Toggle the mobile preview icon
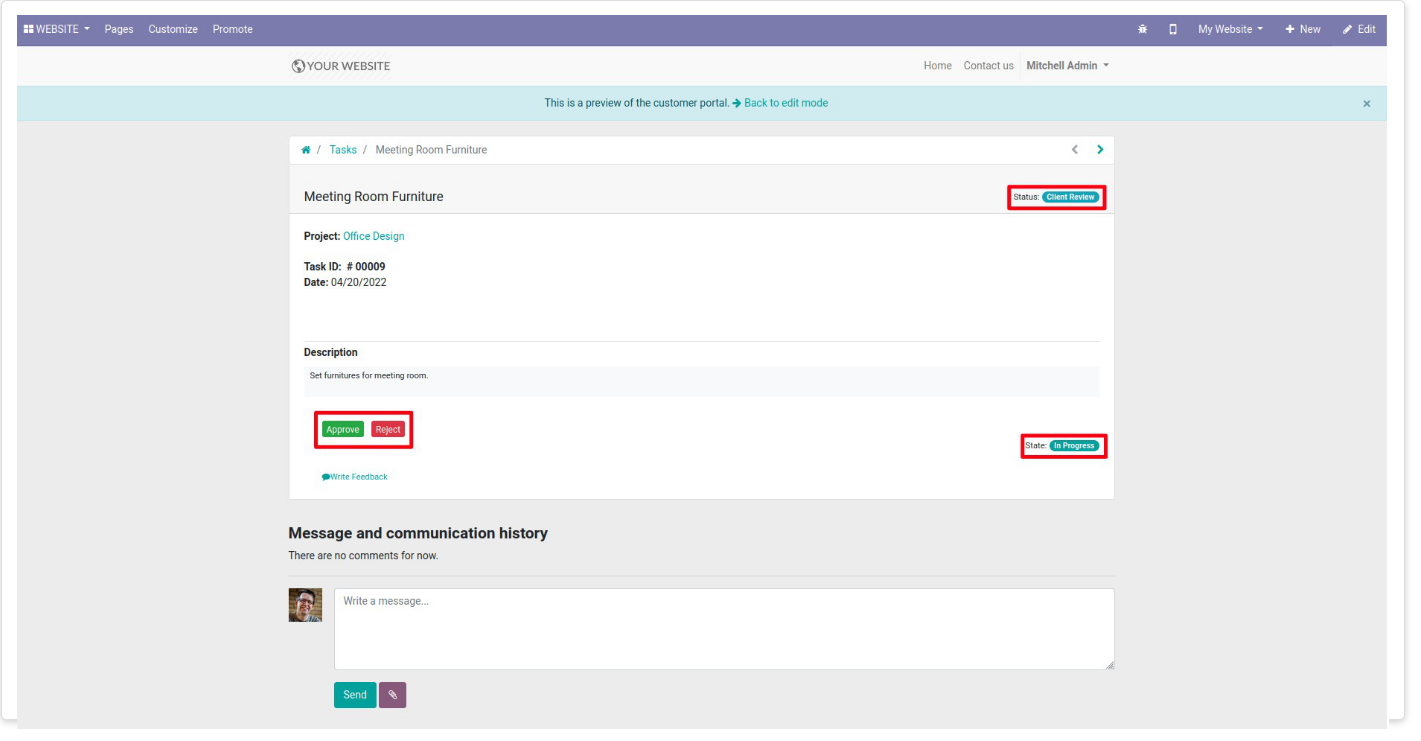Image resolution: width=1421 pixels, height=741 pixels. click(x=1173, y=30)
